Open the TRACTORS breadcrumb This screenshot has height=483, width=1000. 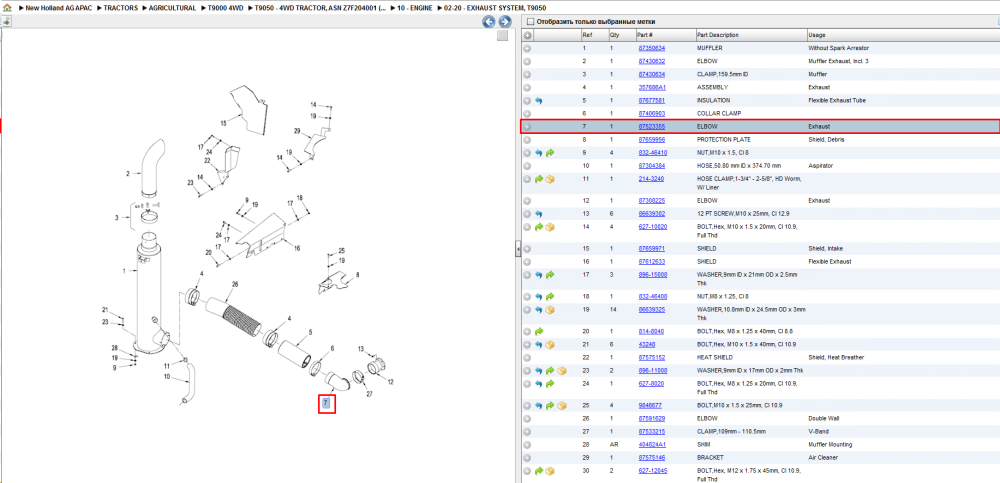point(121,8)
